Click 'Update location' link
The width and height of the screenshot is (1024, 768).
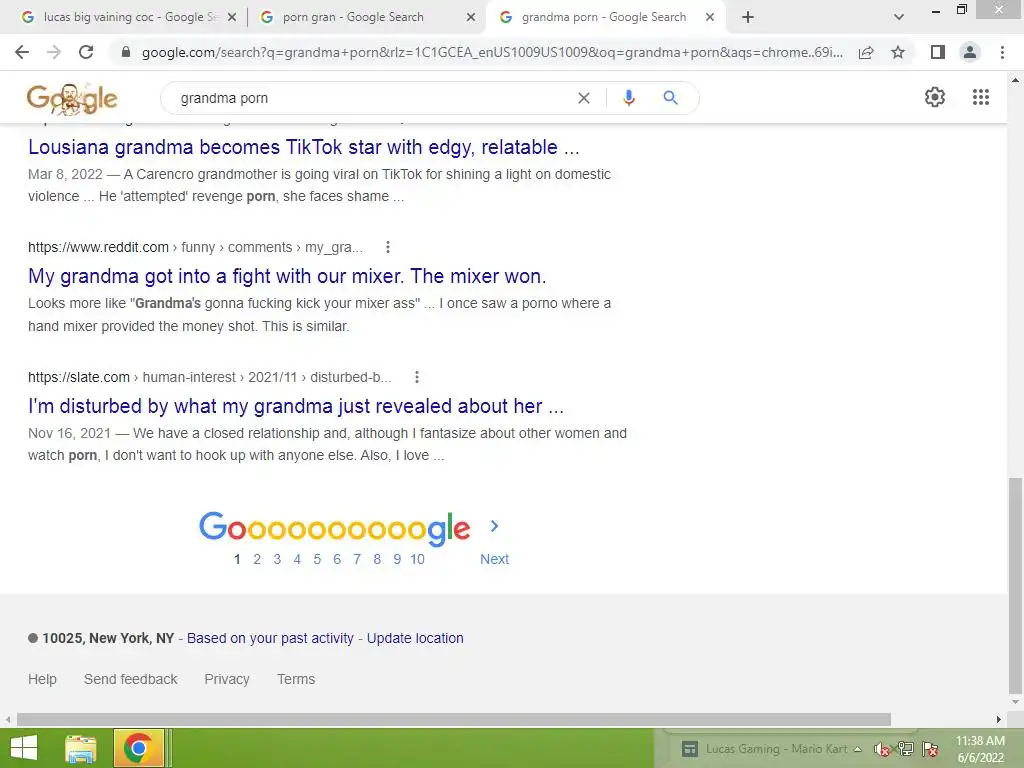click(x=415, y=638)
